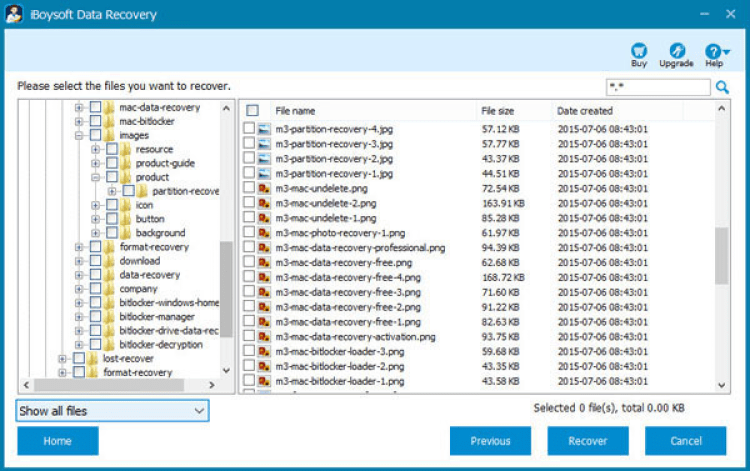Image resolution: width=750 pixels, height=471 pixels.
Task: Tick the product folder checkbox
Action: pos(112,177)
